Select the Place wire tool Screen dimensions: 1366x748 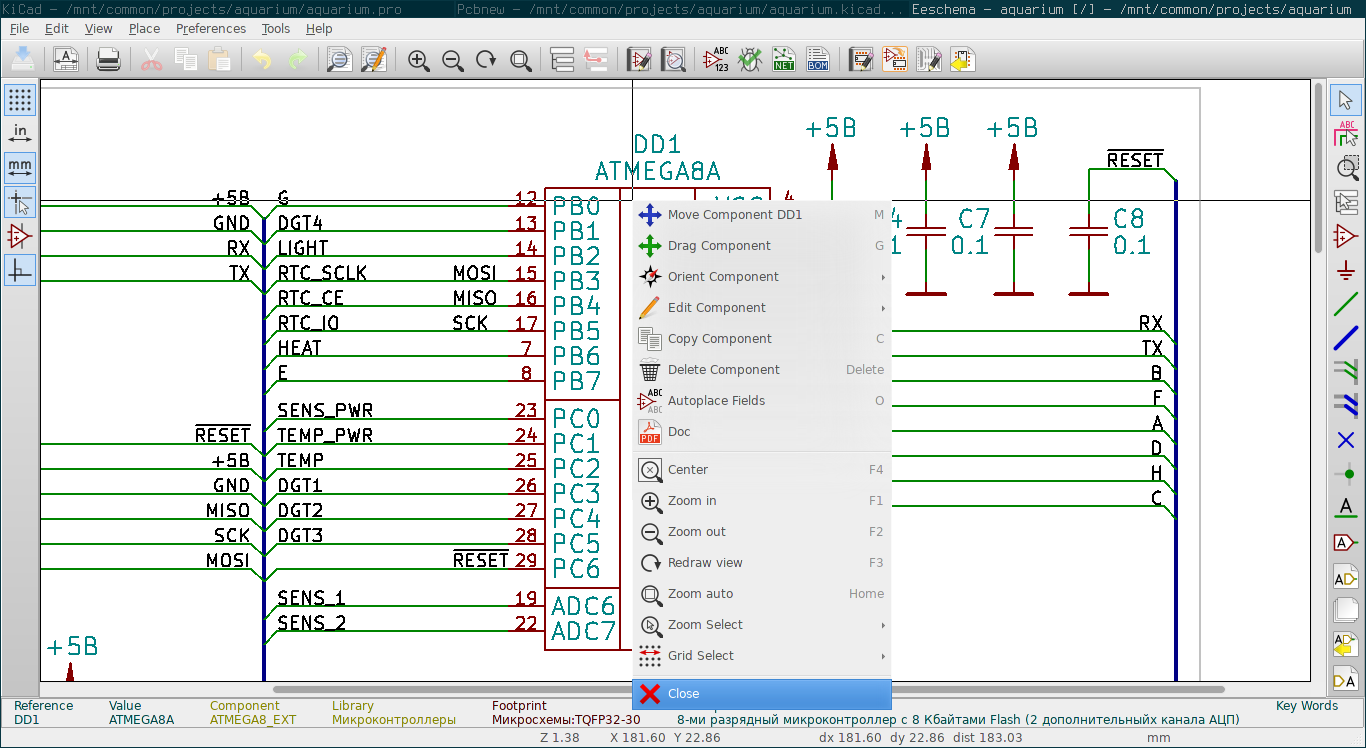click(1345, 304)
